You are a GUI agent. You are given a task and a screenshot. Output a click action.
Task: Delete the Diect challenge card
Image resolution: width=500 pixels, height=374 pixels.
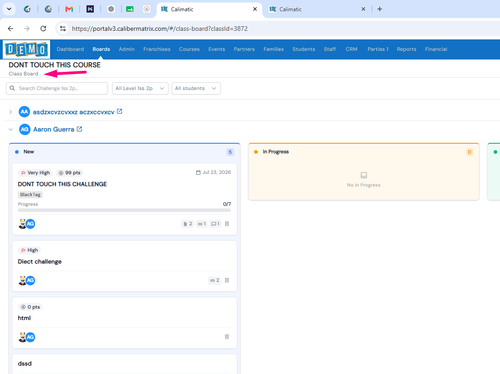[227, 280]
